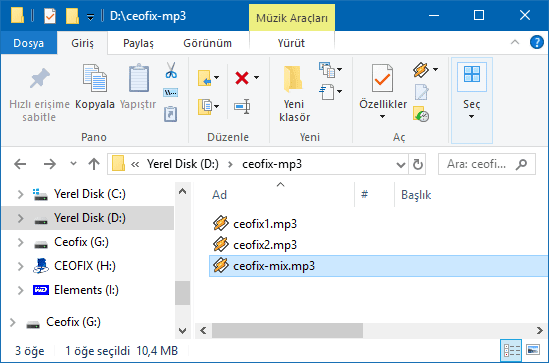Screen dimensions: 549x363
Task: Click the easy access icon
Action: pos(327,92)
